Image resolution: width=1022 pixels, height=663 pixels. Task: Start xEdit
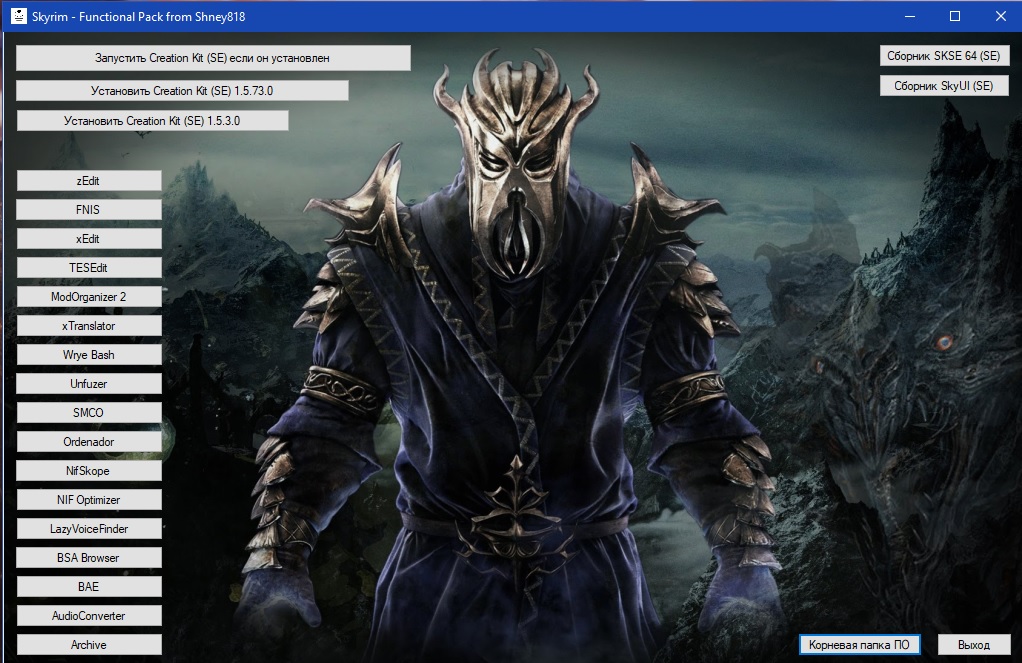tap(89, 239)
